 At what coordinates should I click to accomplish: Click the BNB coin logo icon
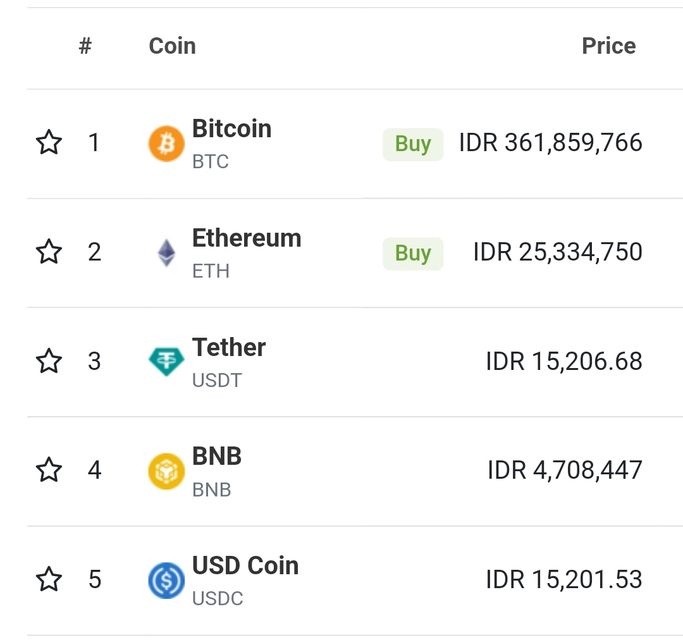[x=166, y=471]
